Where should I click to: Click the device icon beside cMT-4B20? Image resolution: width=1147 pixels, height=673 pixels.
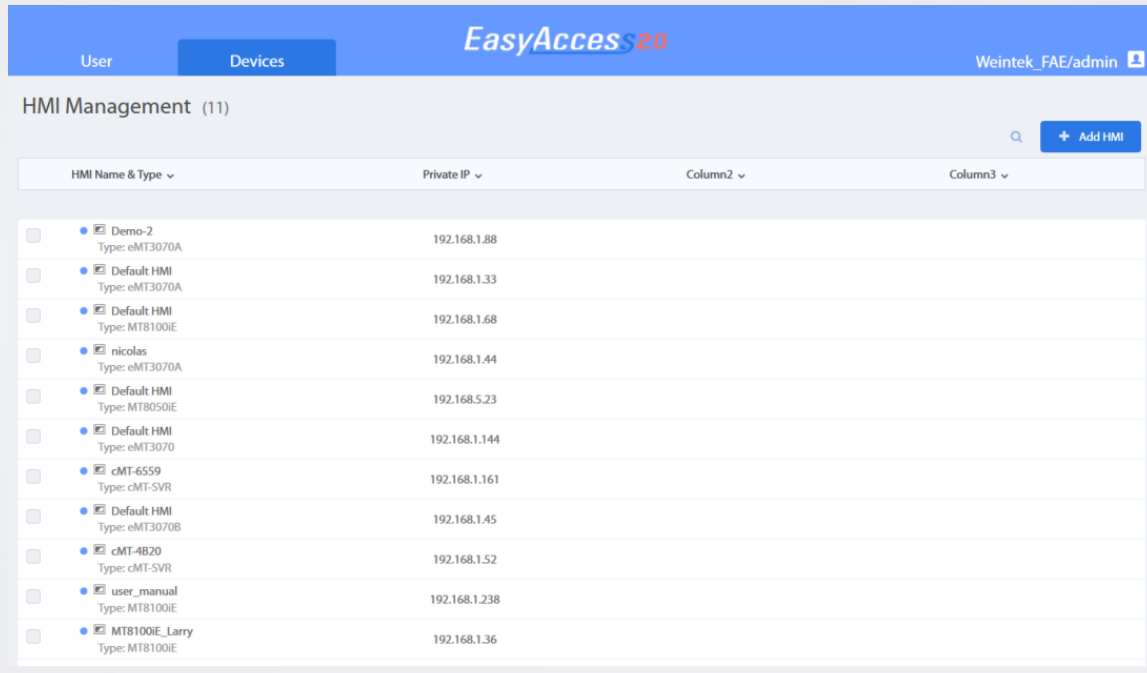pyautogui.click(x=99, y=550)
